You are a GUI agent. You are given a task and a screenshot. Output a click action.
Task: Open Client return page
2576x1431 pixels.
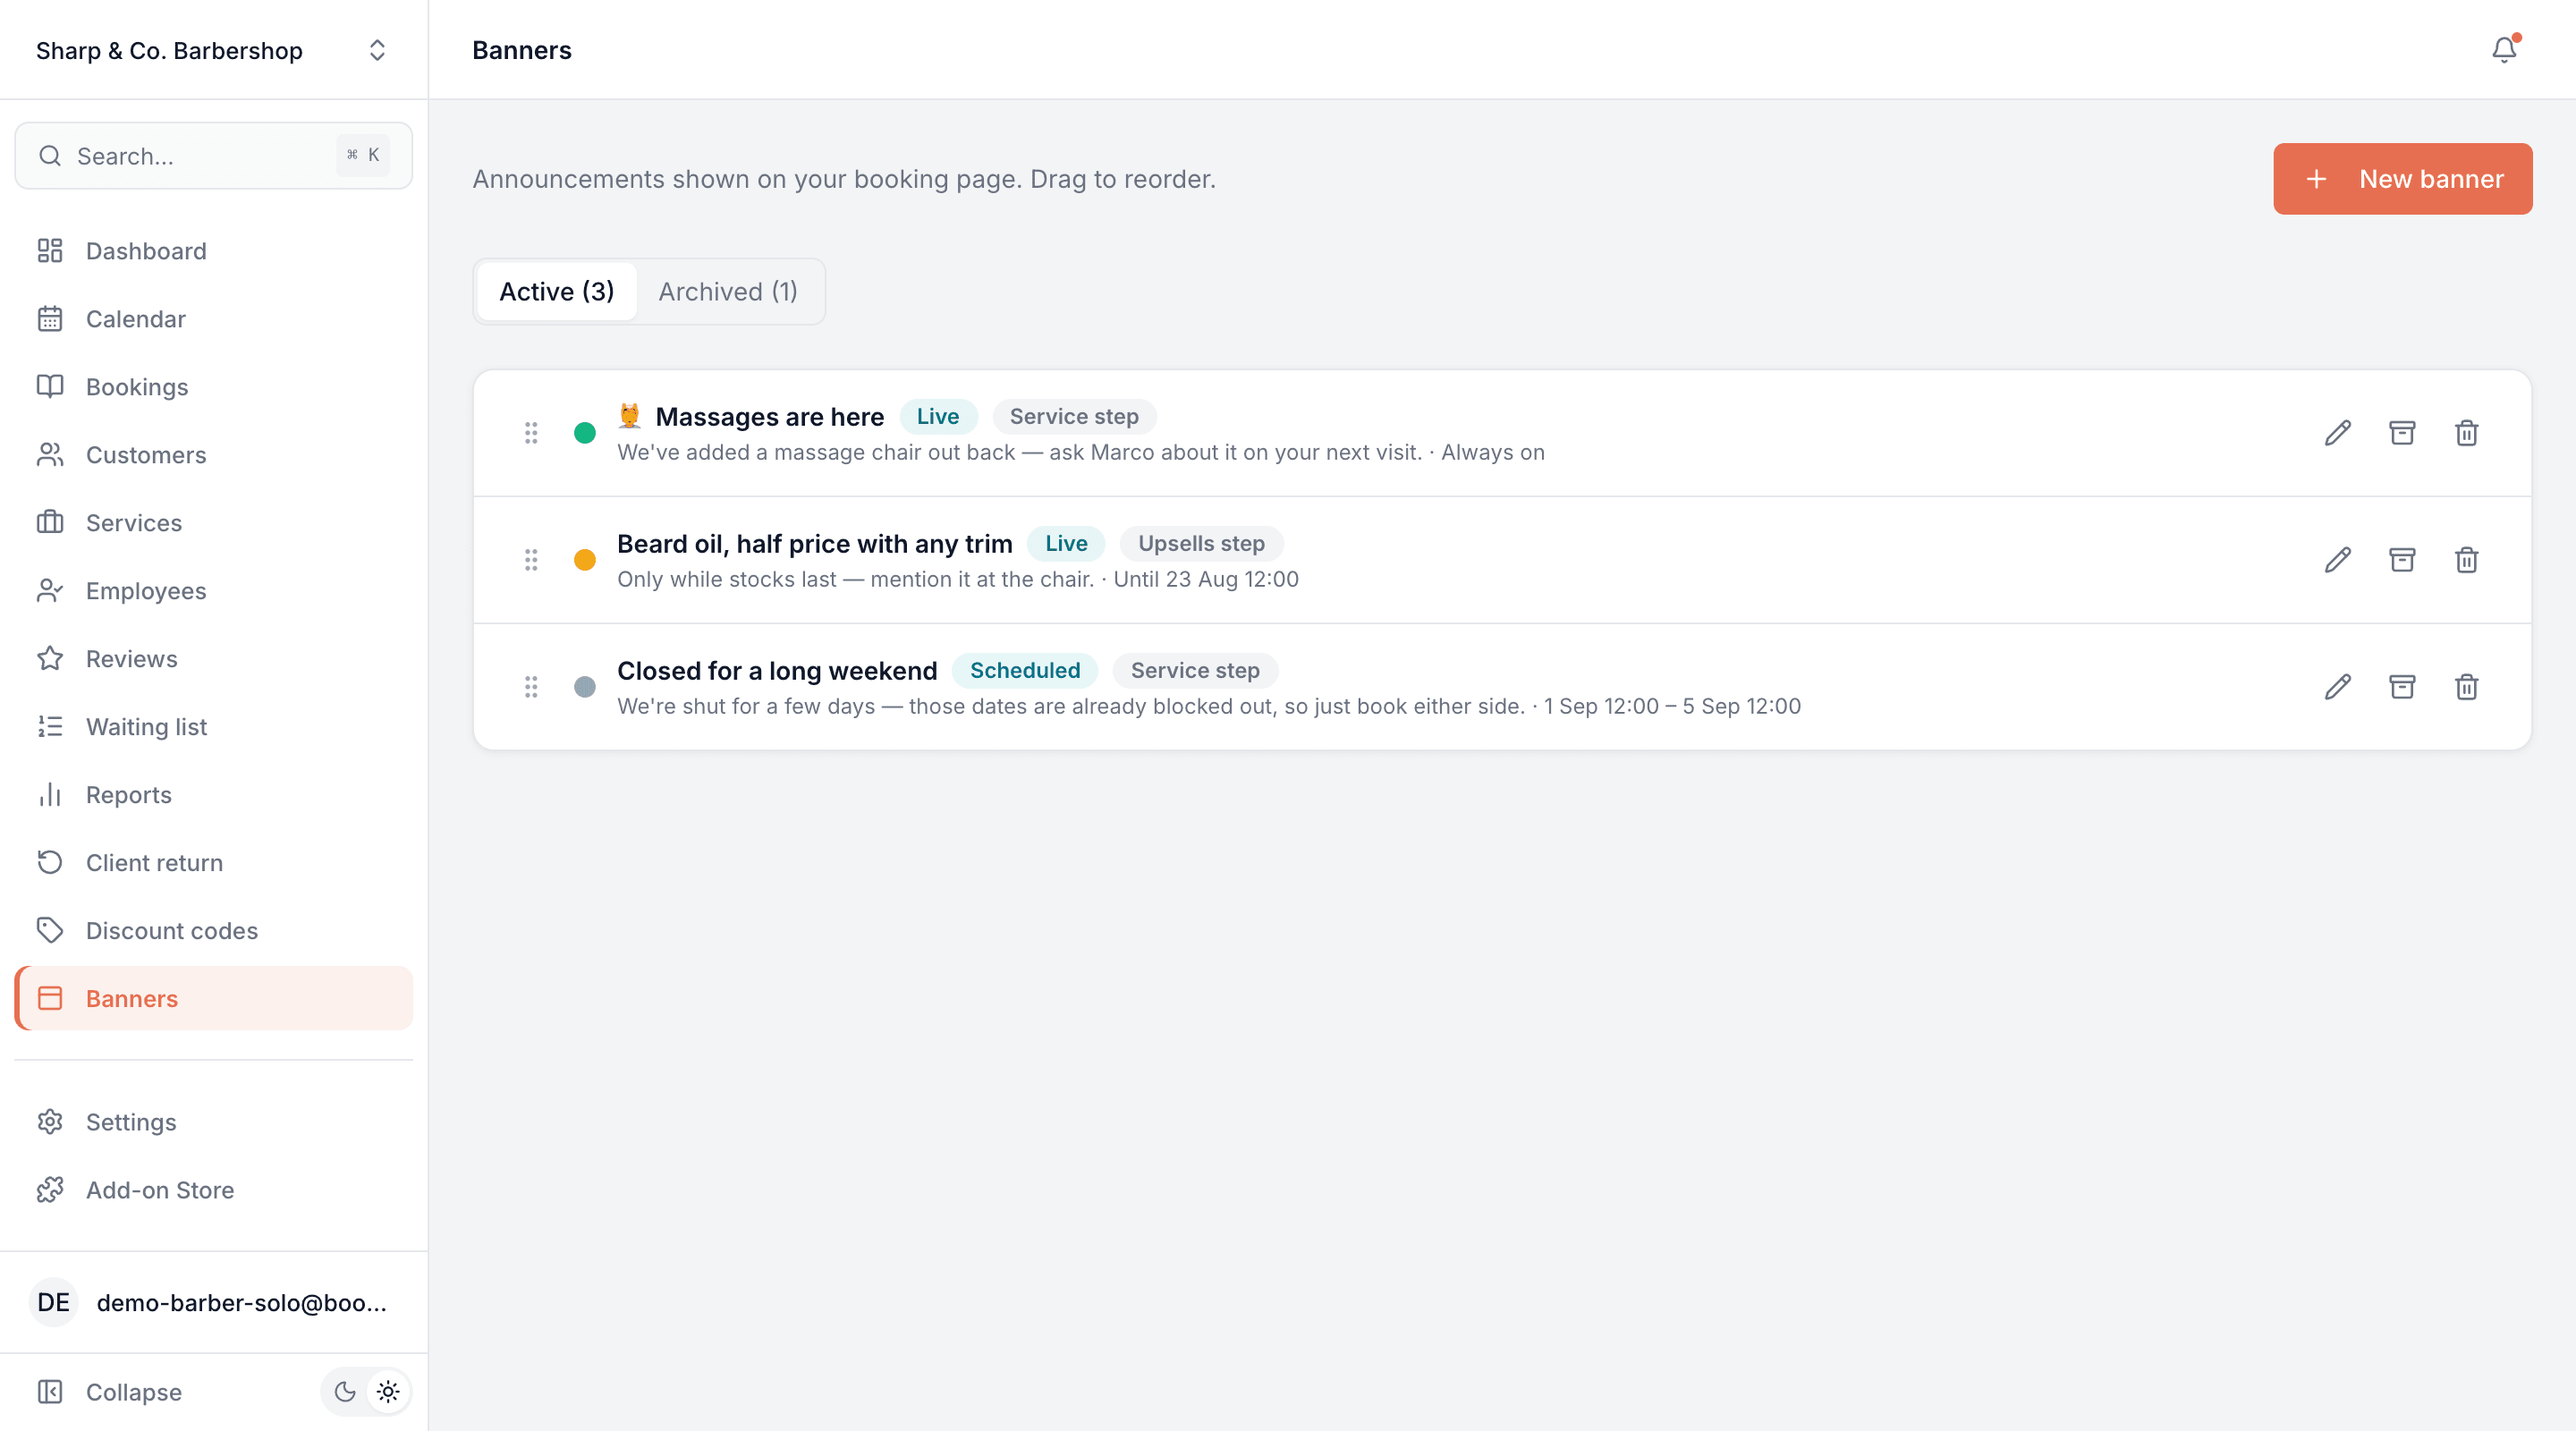point(213,863)
